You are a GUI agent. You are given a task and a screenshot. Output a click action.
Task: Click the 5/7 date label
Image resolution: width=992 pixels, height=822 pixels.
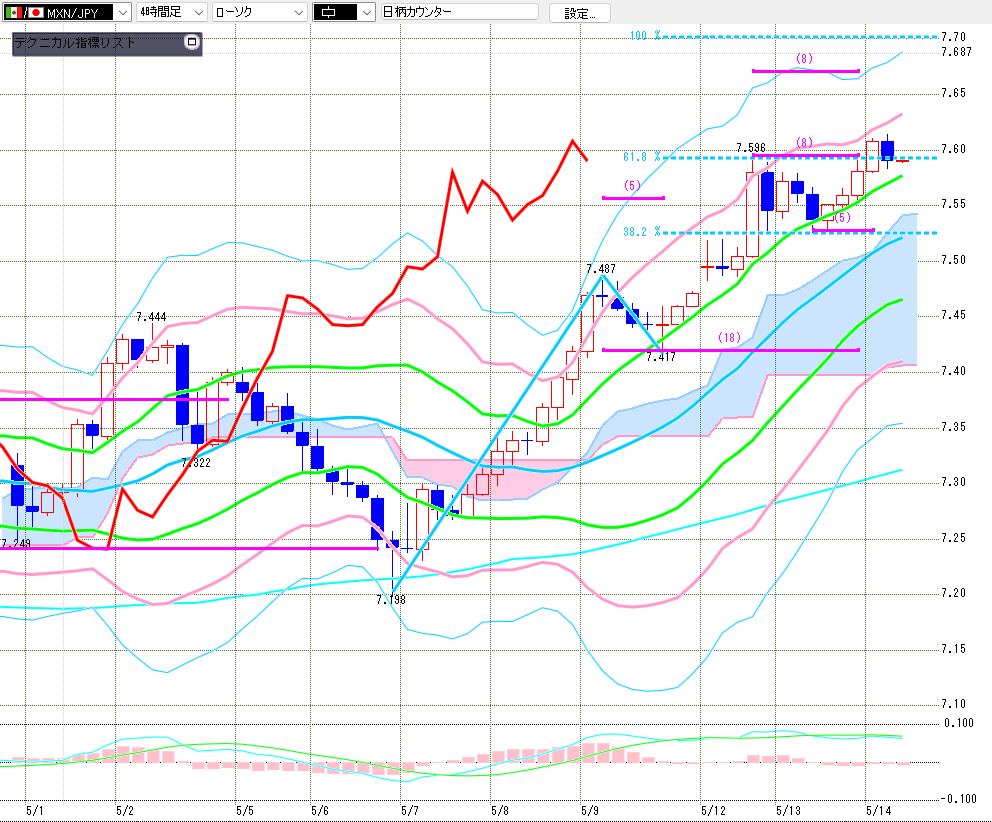[410, 811]
